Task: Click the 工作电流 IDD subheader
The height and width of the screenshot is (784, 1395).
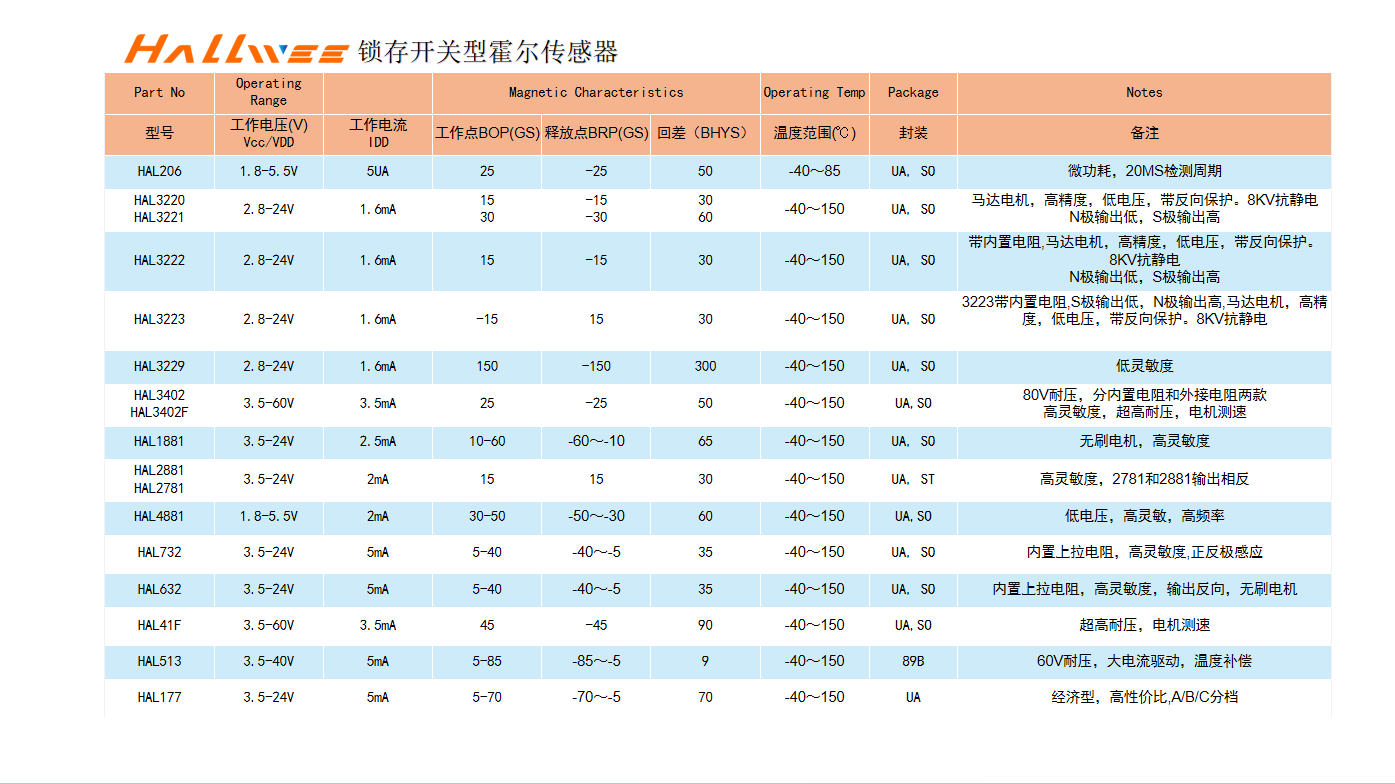Action: click(378, 133)
